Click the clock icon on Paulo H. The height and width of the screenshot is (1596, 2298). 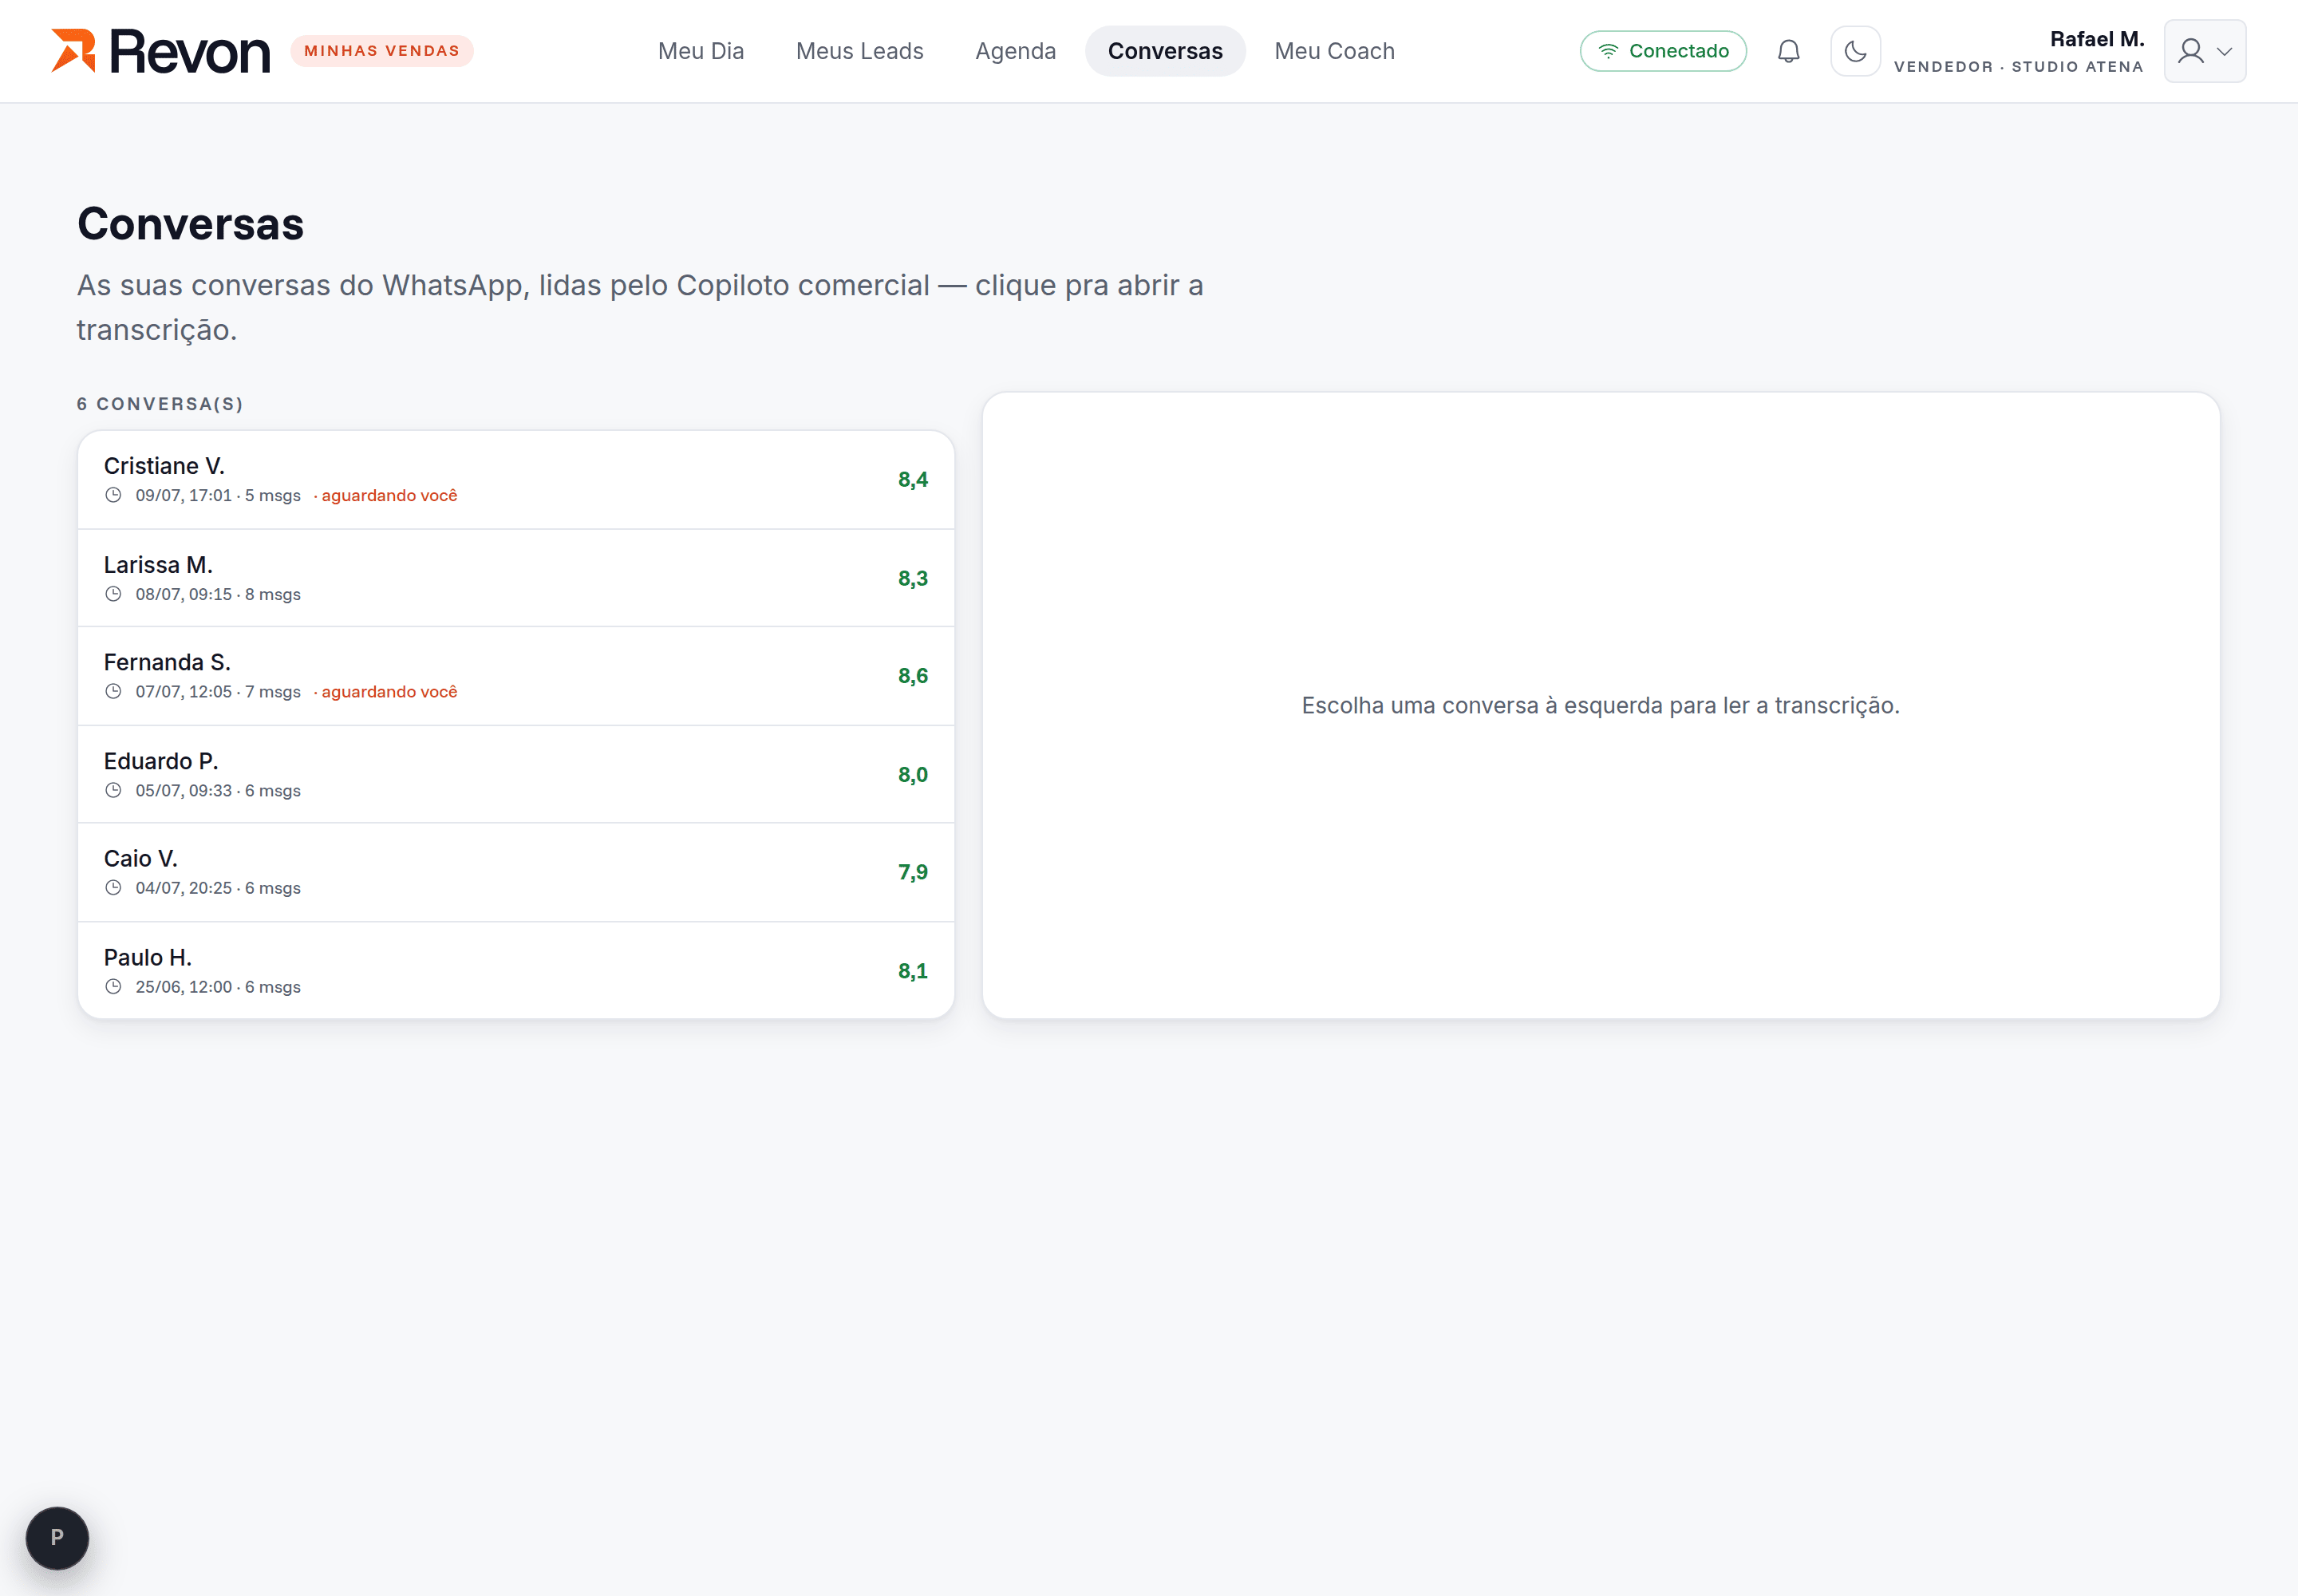click(x=114, y=987)
